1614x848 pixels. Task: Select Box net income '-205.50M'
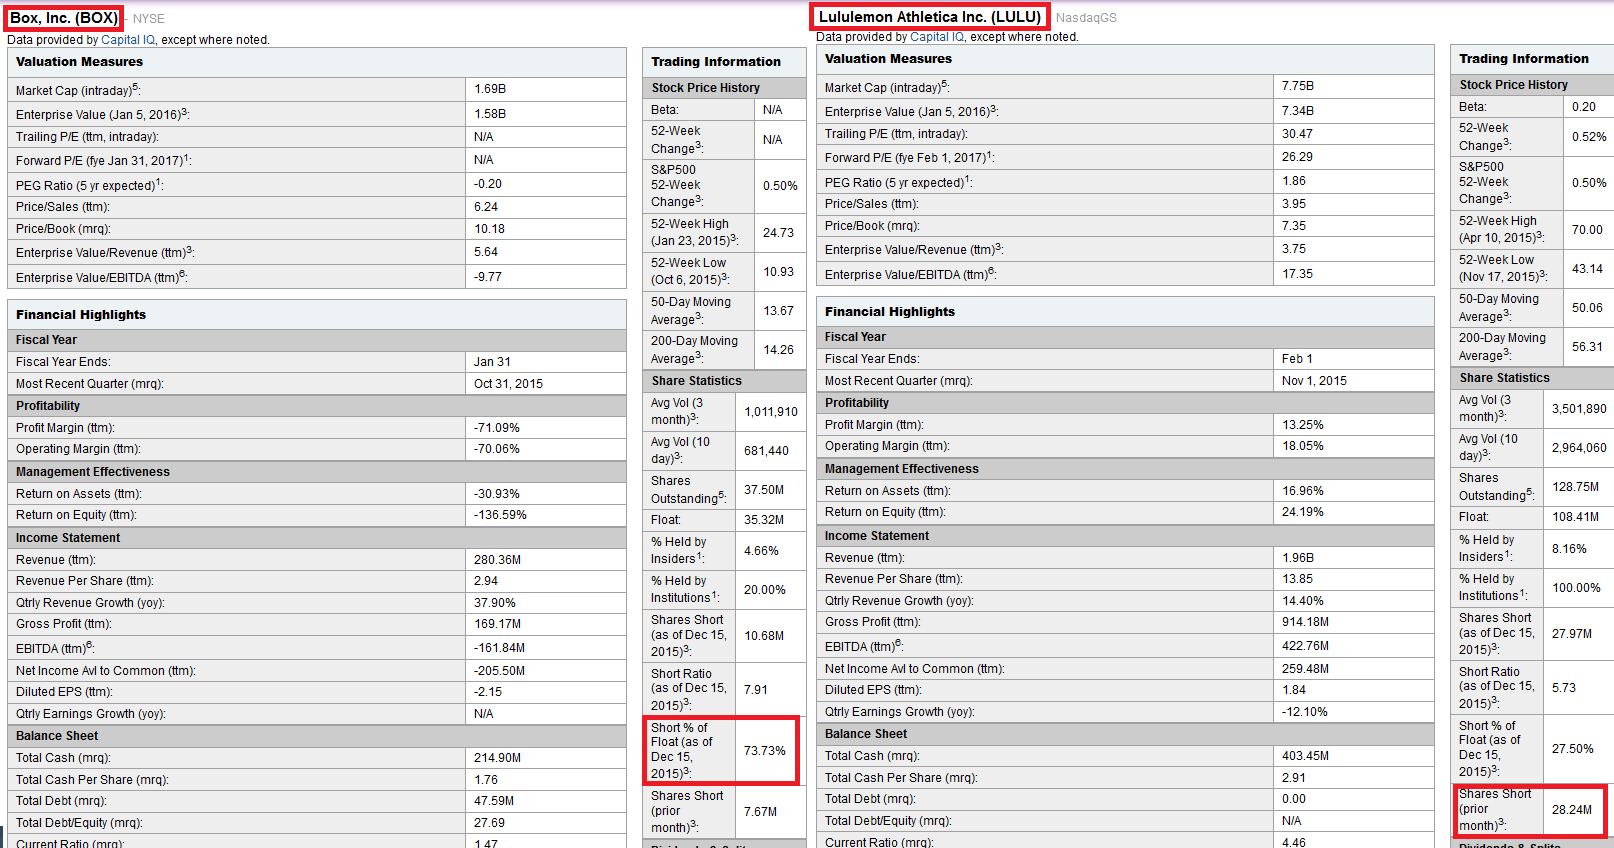click(x=499, y=671)
